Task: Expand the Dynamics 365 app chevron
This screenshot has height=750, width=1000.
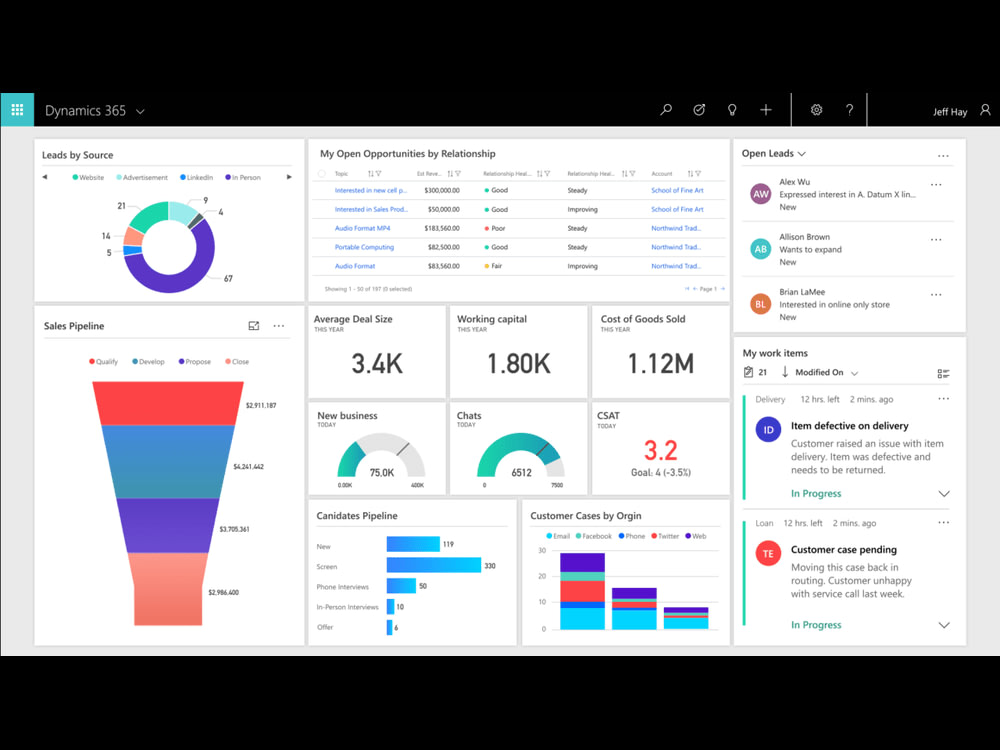Action: [x=140, y=112]
